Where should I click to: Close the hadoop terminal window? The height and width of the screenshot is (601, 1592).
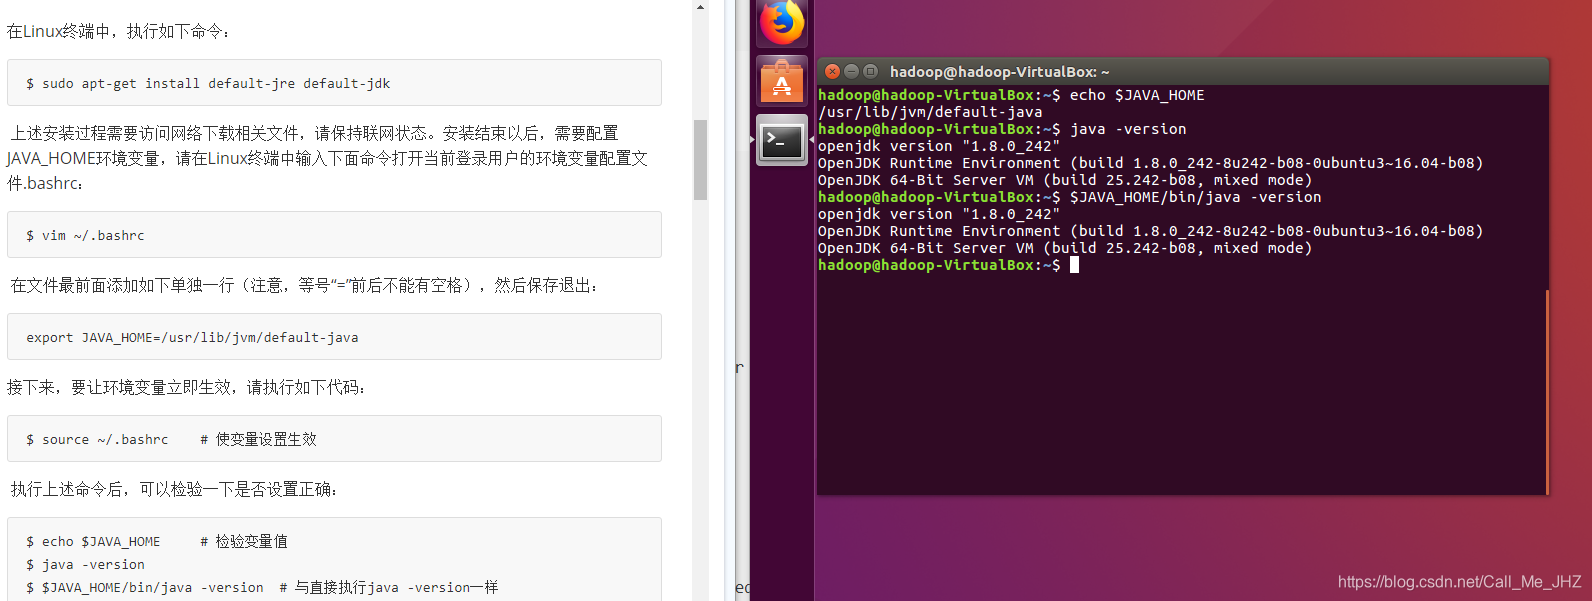pyautogui.click(x=832, y=71)
